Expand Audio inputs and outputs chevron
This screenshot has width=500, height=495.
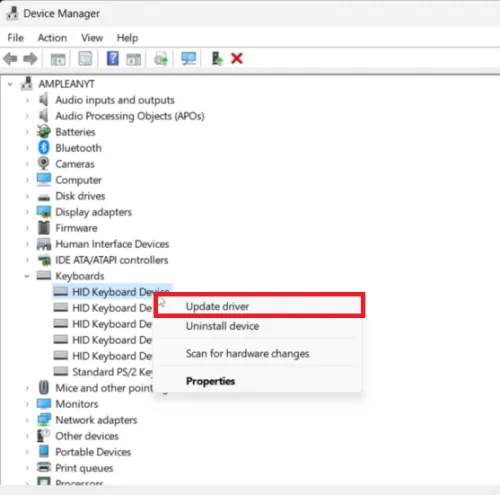27,100
